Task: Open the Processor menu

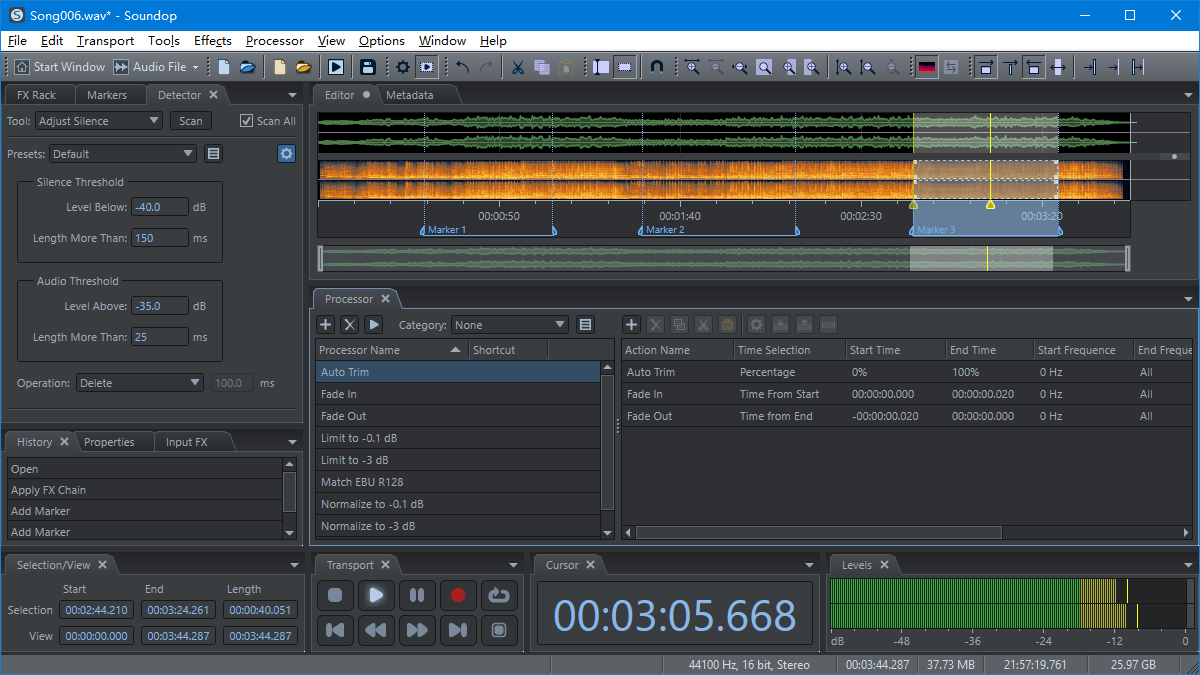Action: 275,41
